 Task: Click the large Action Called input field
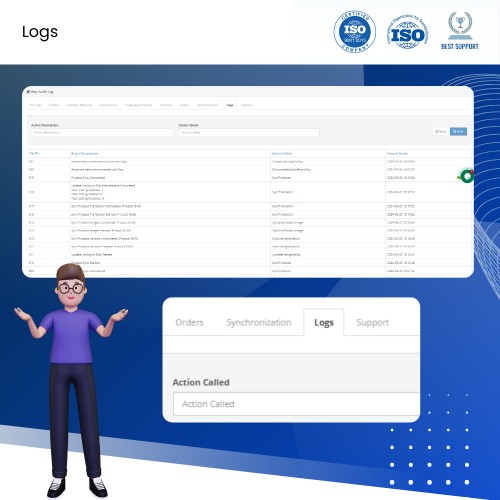[x=296, y=404]
